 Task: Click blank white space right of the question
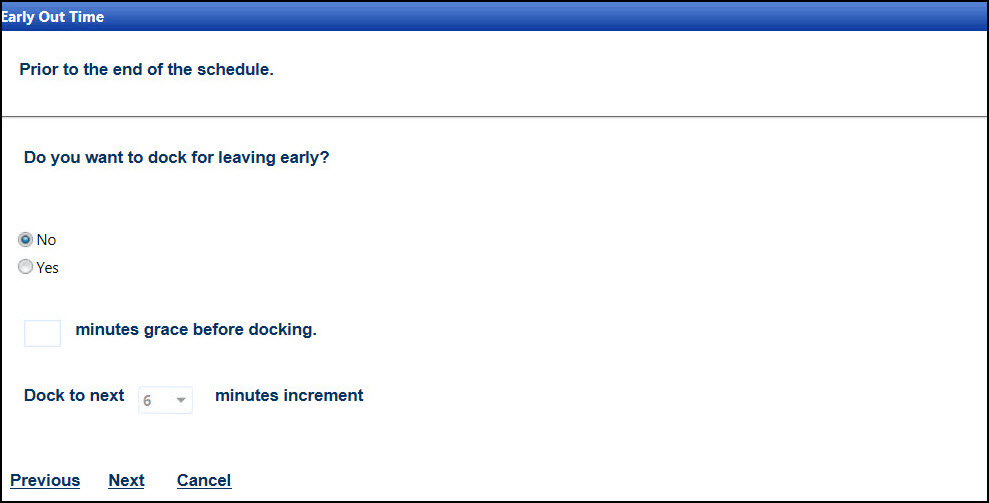pos(650,158)
